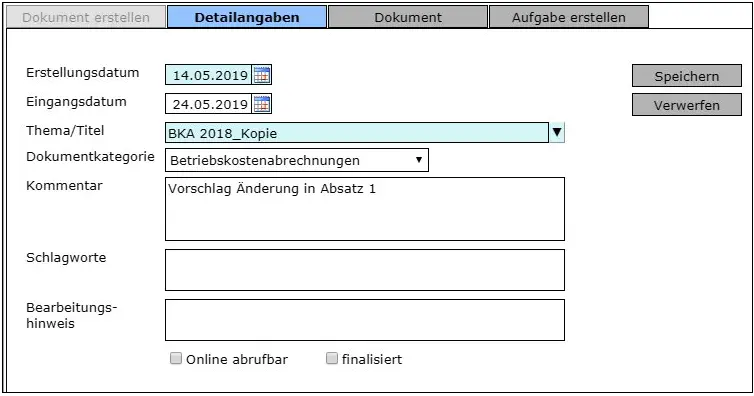Click into the Thema/Titel text field
The height and width of the screenshot is (396, 754).
pyautogui.click(x=357, y=133)
